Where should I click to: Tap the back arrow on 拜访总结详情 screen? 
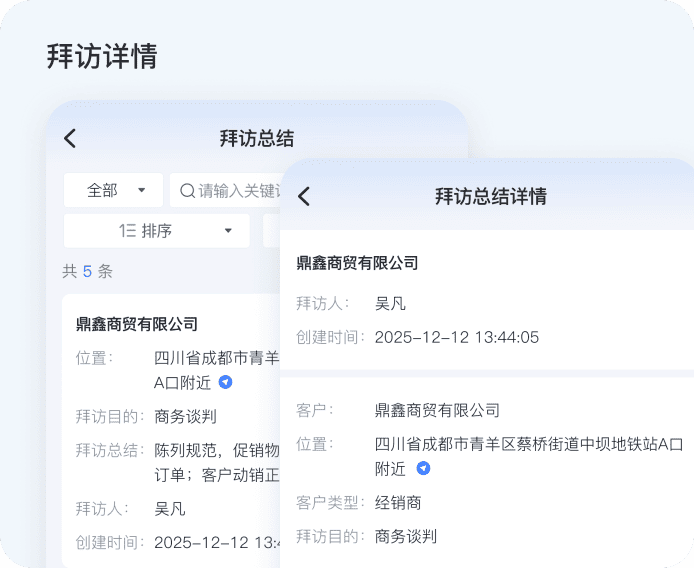(304, 196)
